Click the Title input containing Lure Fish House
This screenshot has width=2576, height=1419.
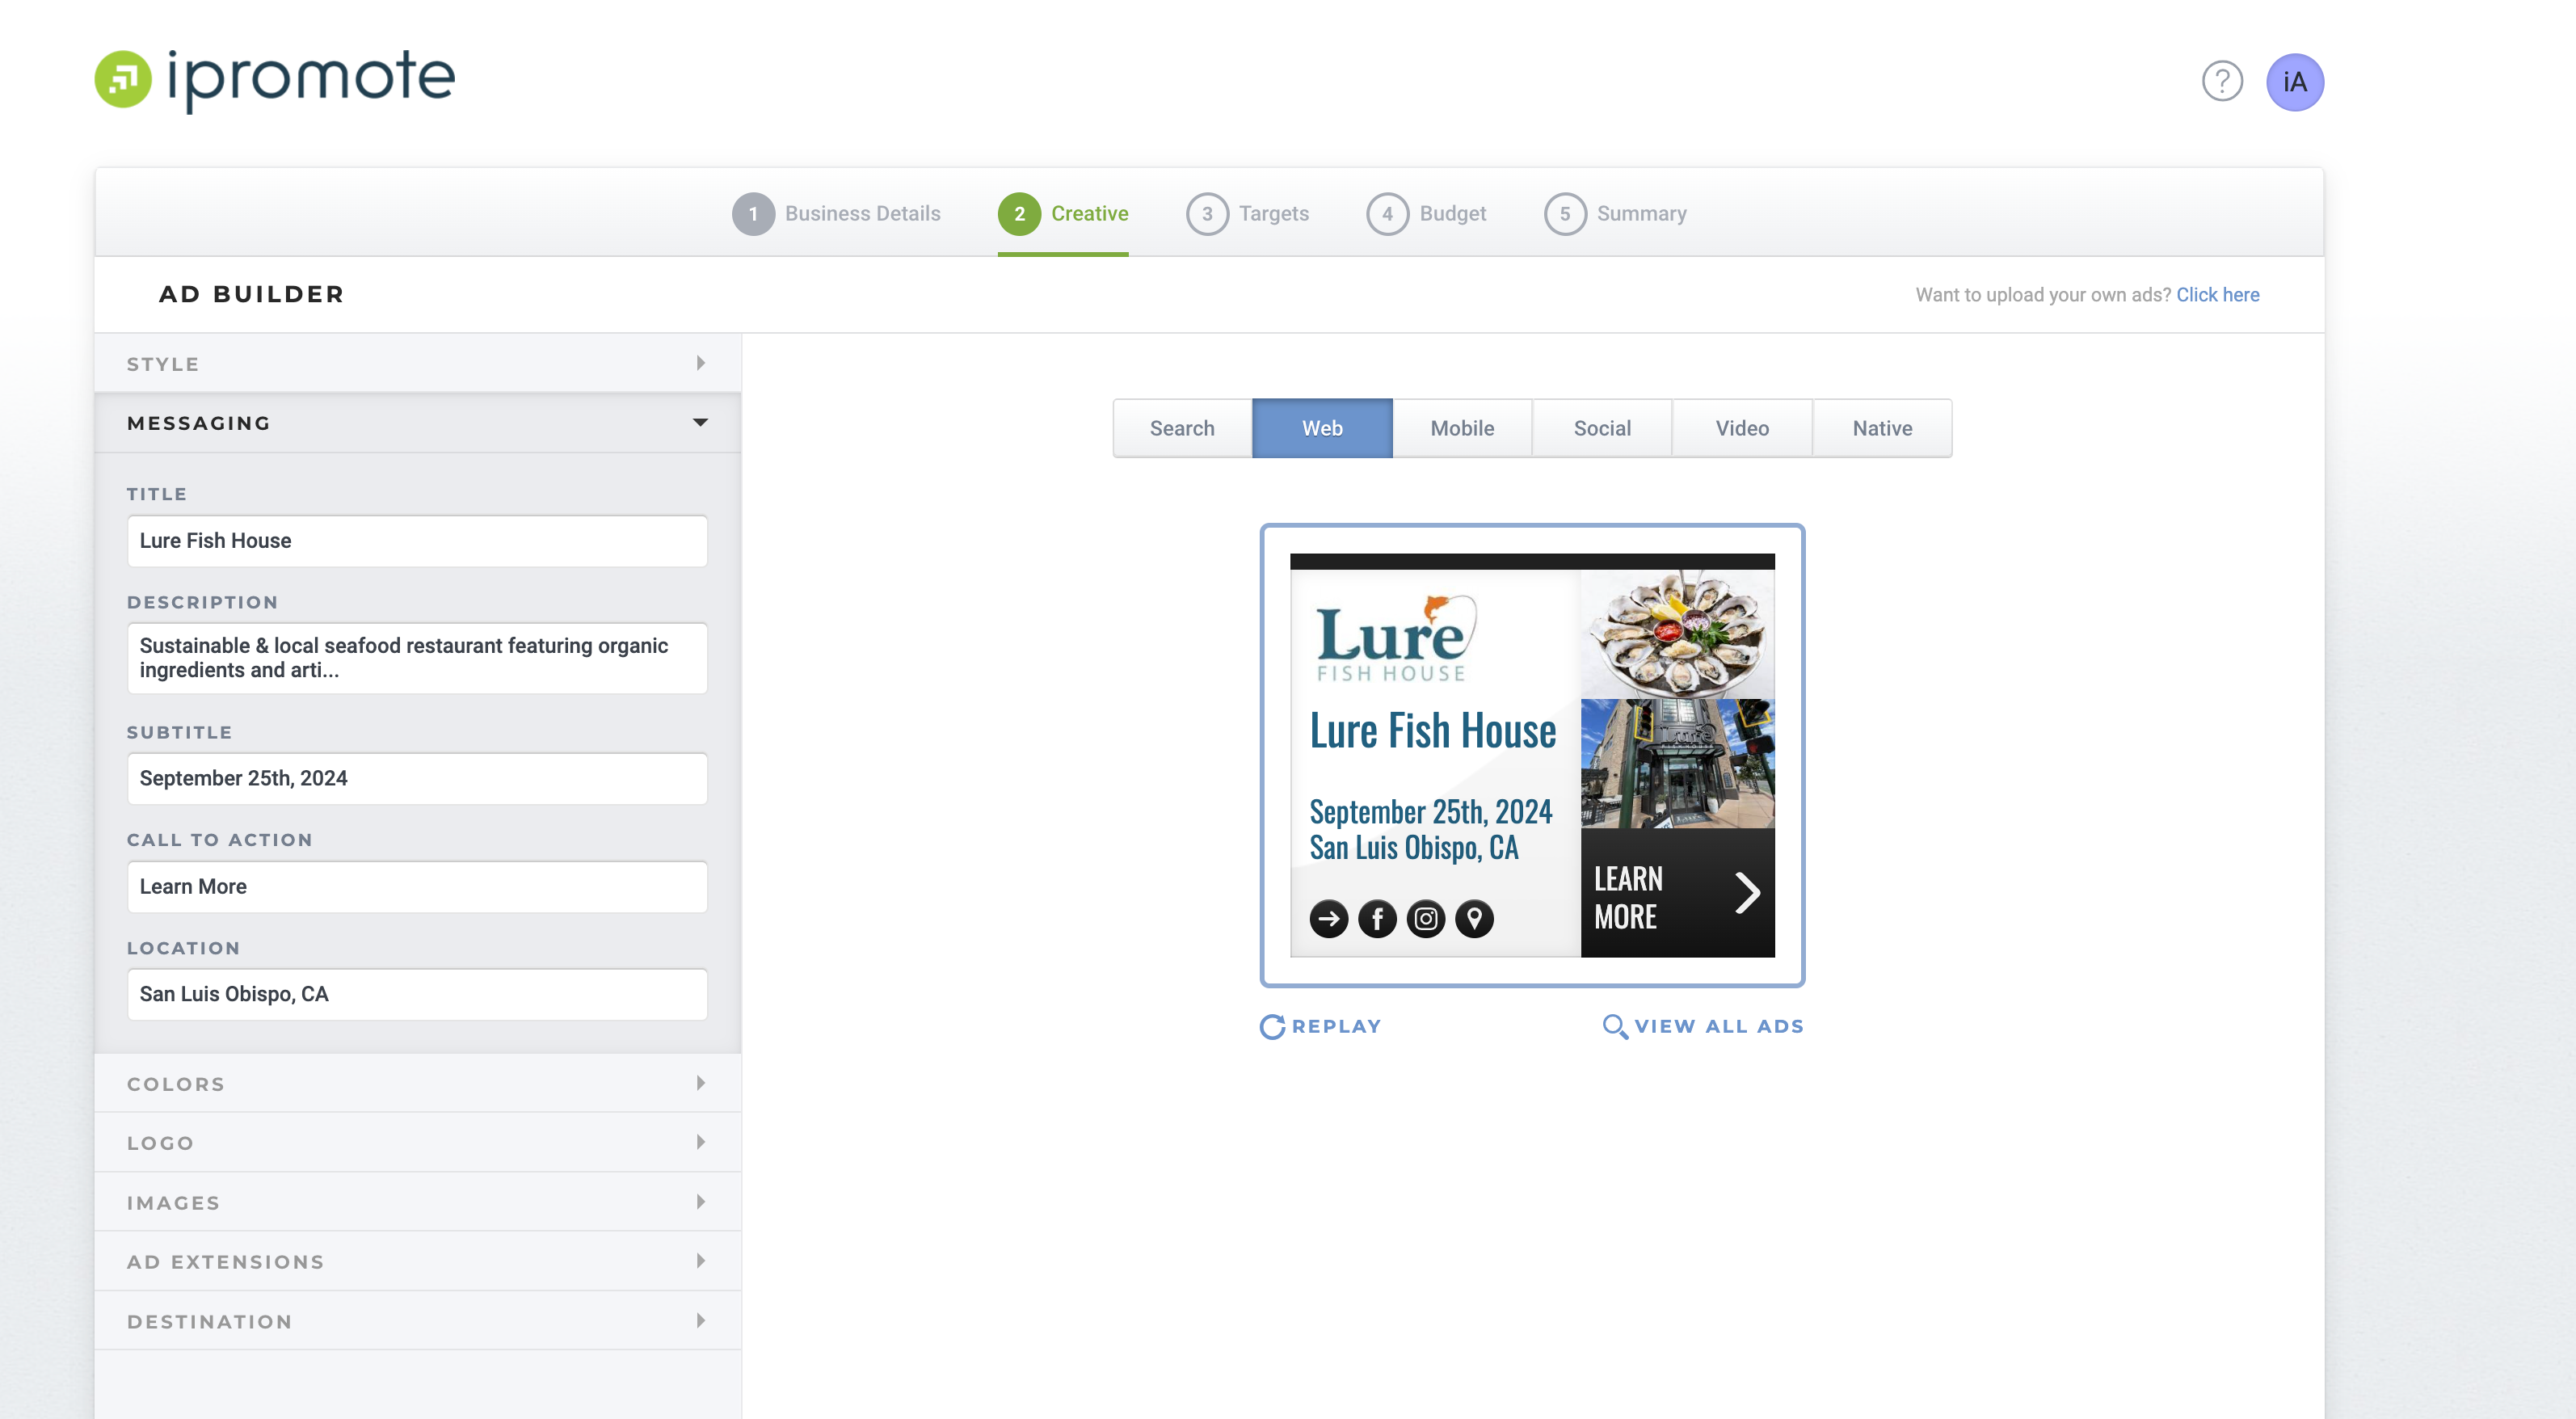tap(417, 541)
